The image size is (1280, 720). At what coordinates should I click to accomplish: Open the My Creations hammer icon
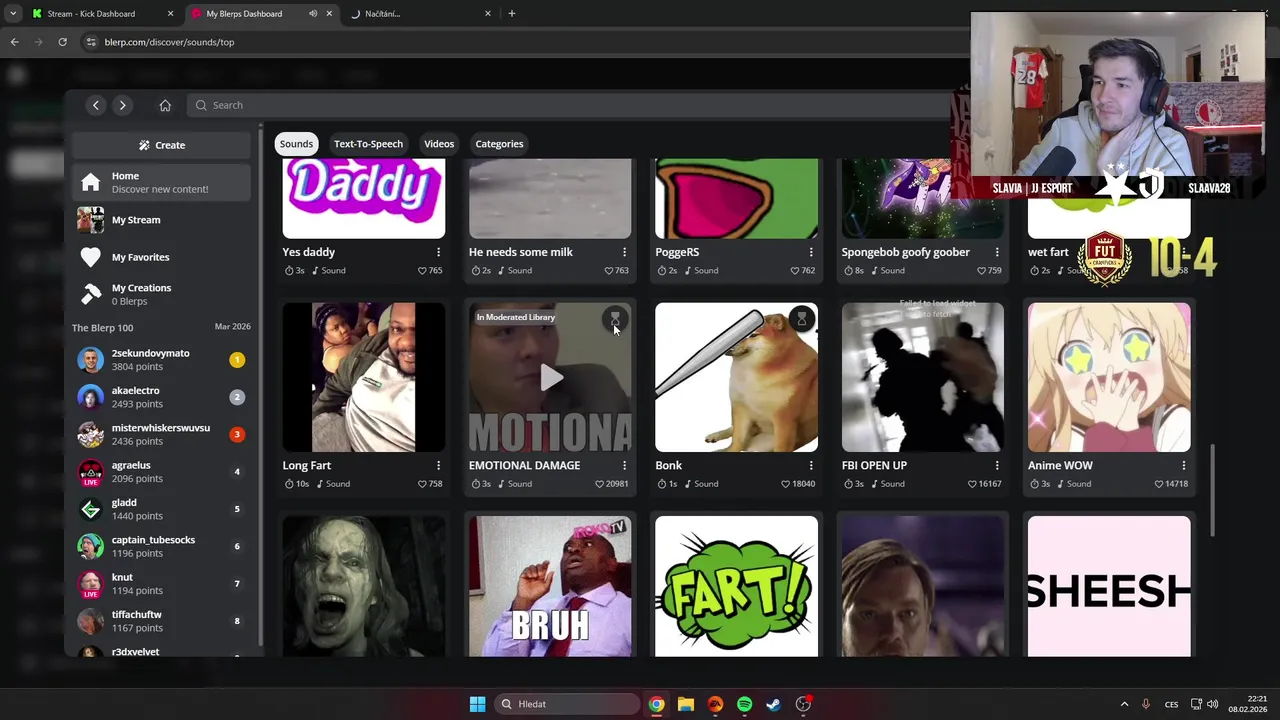[91, 294]
